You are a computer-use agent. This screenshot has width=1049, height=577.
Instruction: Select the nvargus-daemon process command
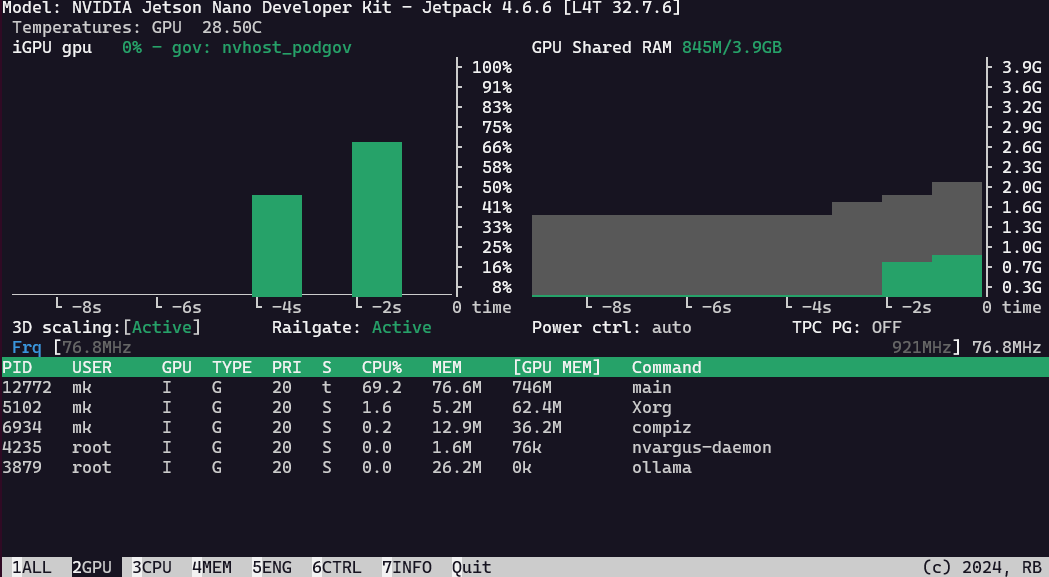pyautogui.click(x=701, y=448)
